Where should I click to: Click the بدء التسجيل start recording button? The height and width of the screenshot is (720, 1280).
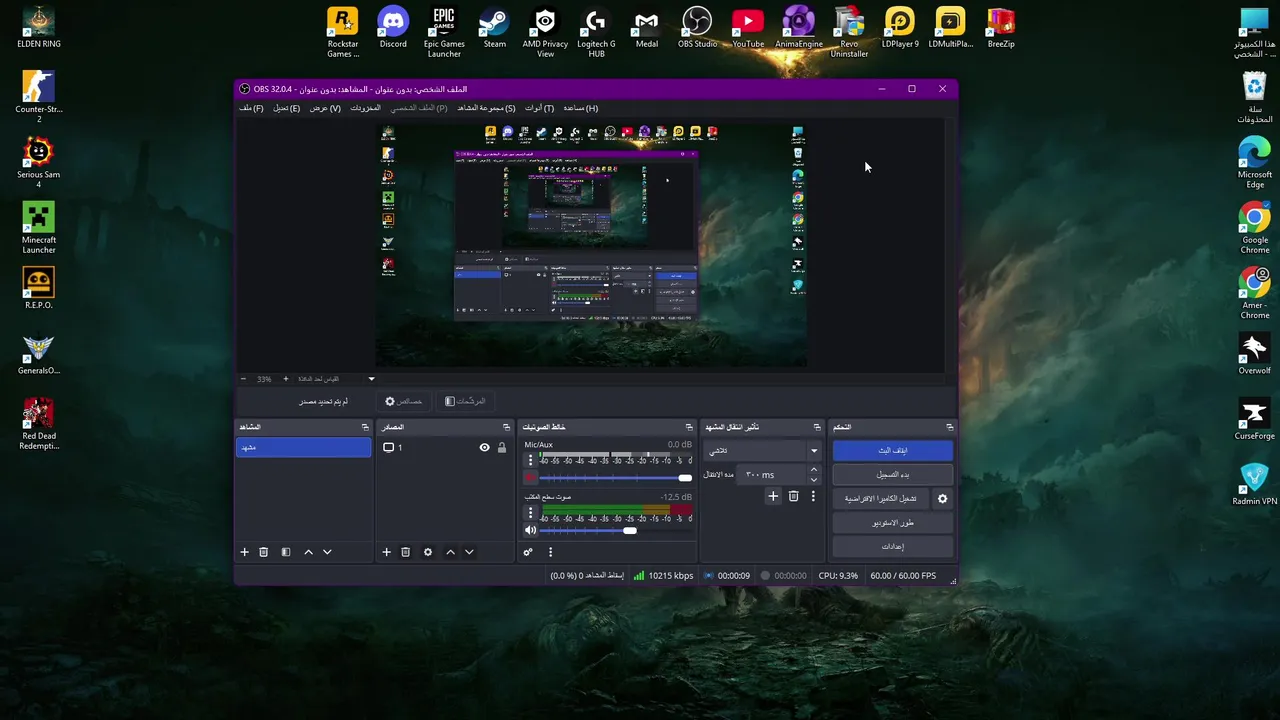coord(893,475)
